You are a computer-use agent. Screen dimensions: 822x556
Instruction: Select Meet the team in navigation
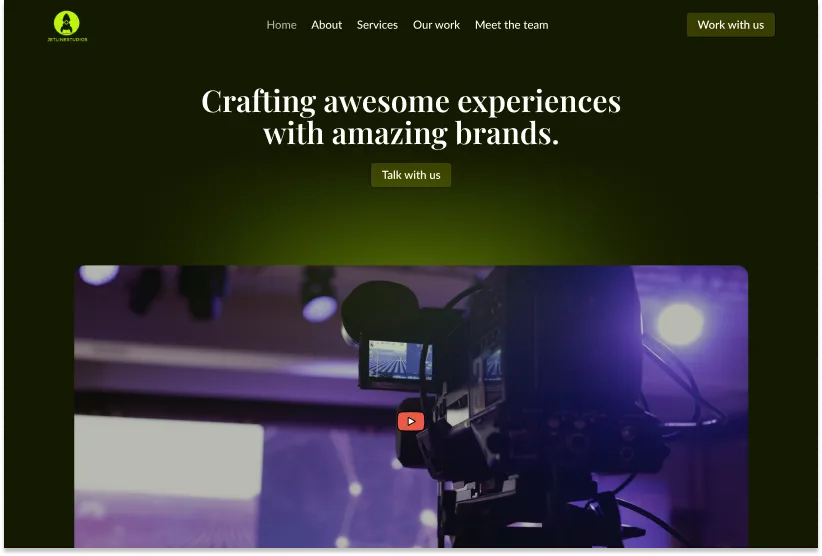click(x=511, y=25)
